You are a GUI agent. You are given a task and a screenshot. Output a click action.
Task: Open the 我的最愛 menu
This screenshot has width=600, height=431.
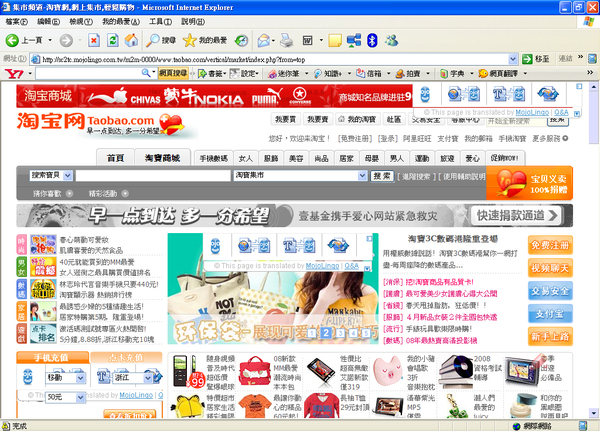tap(121, 22)
